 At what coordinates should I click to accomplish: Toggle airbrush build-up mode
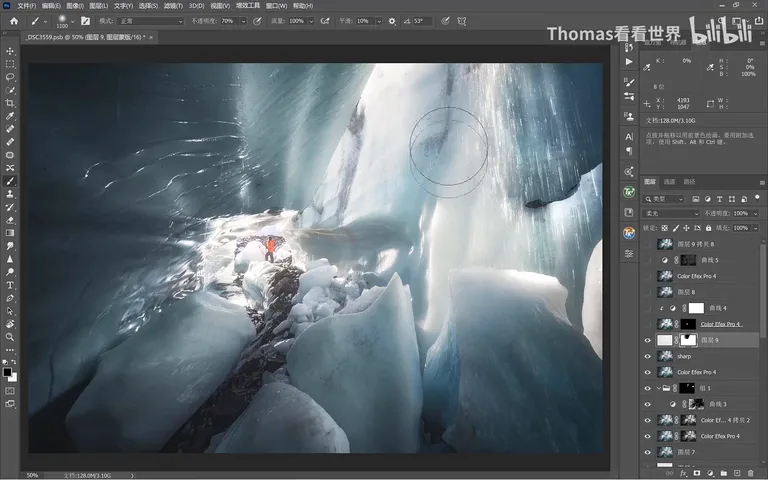(325, 21)
